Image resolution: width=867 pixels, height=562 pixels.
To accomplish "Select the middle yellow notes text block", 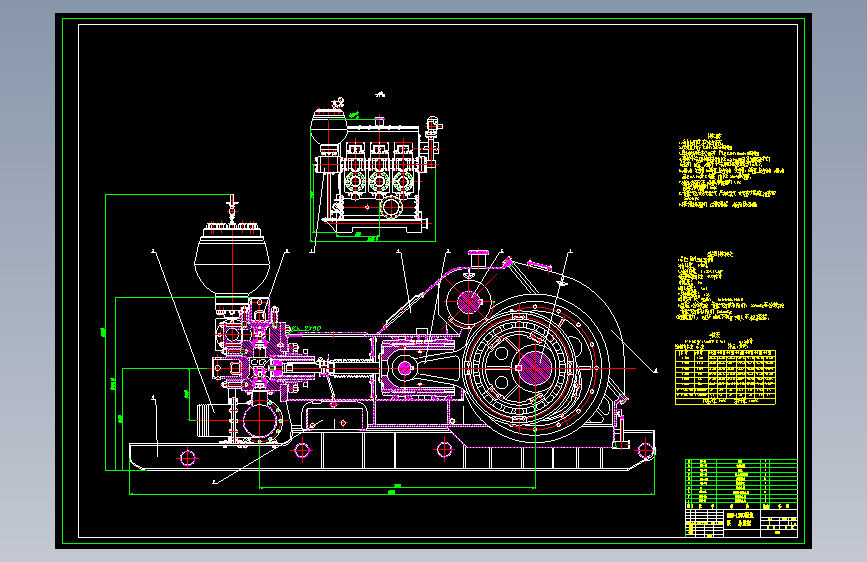I will pos(730,286).
